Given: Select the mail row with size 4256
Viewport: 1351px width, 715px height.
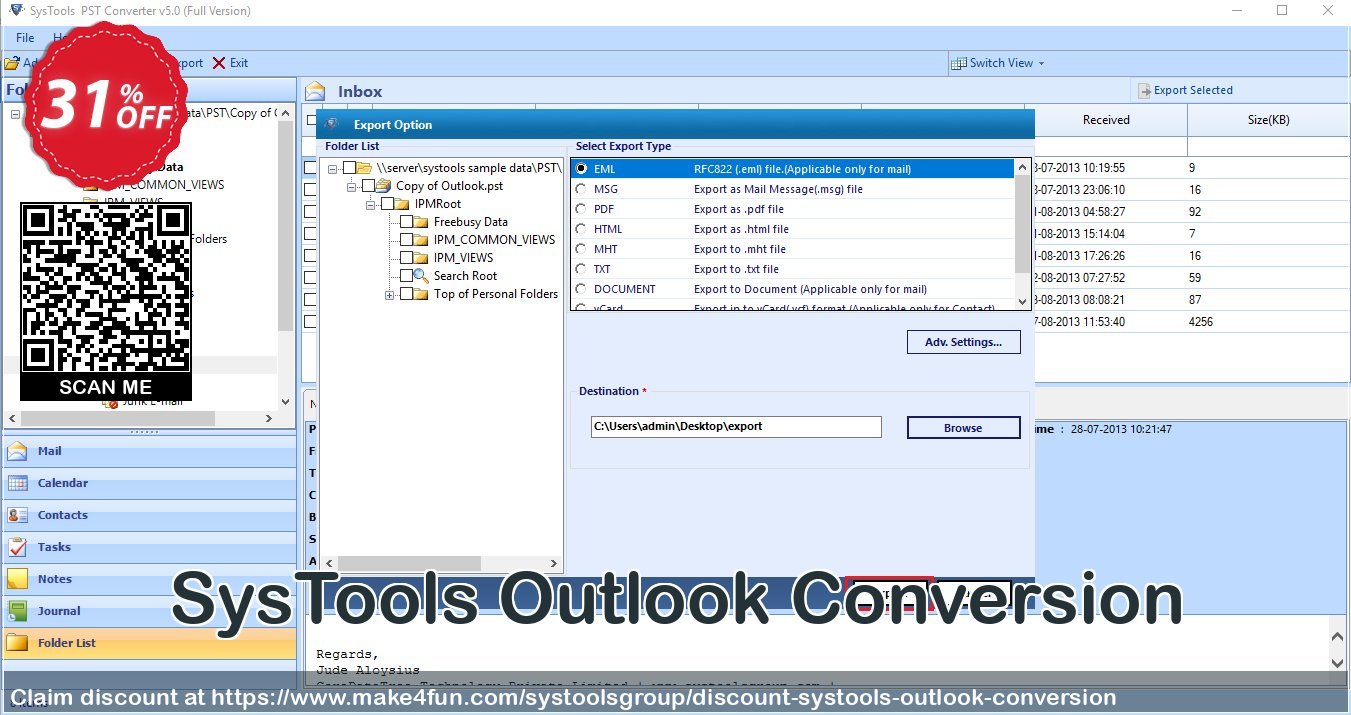Looking at the screenshot, I should pos(1190,322).
